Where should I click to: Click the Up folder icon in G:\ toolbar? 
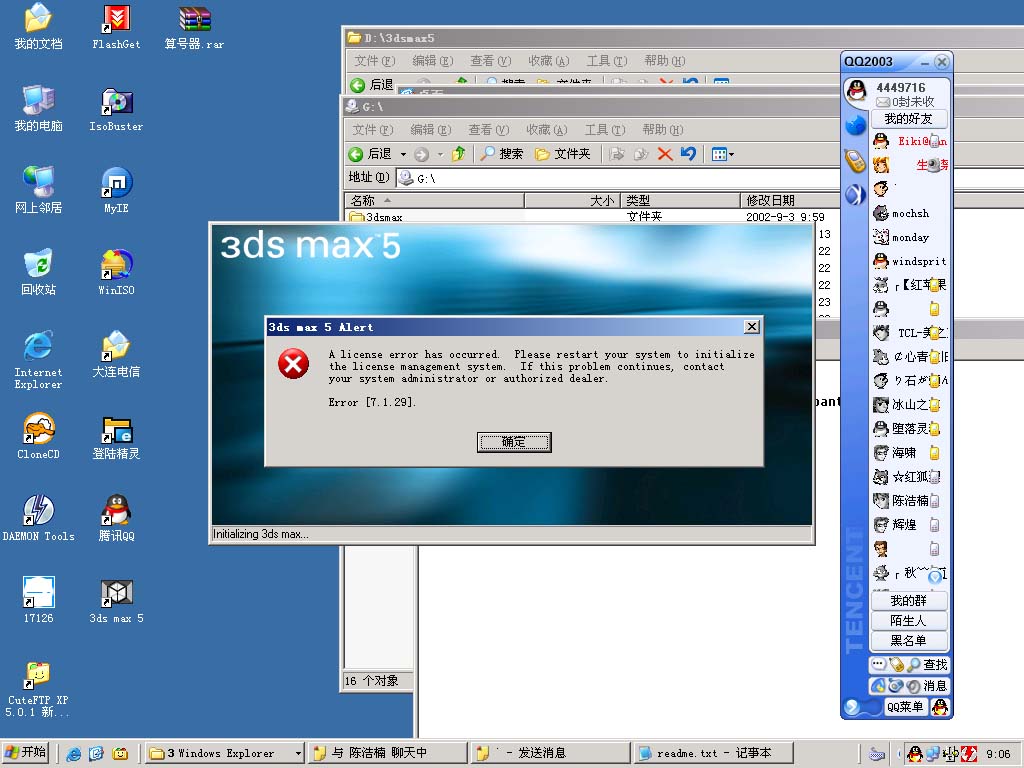[x=458, y=154]
